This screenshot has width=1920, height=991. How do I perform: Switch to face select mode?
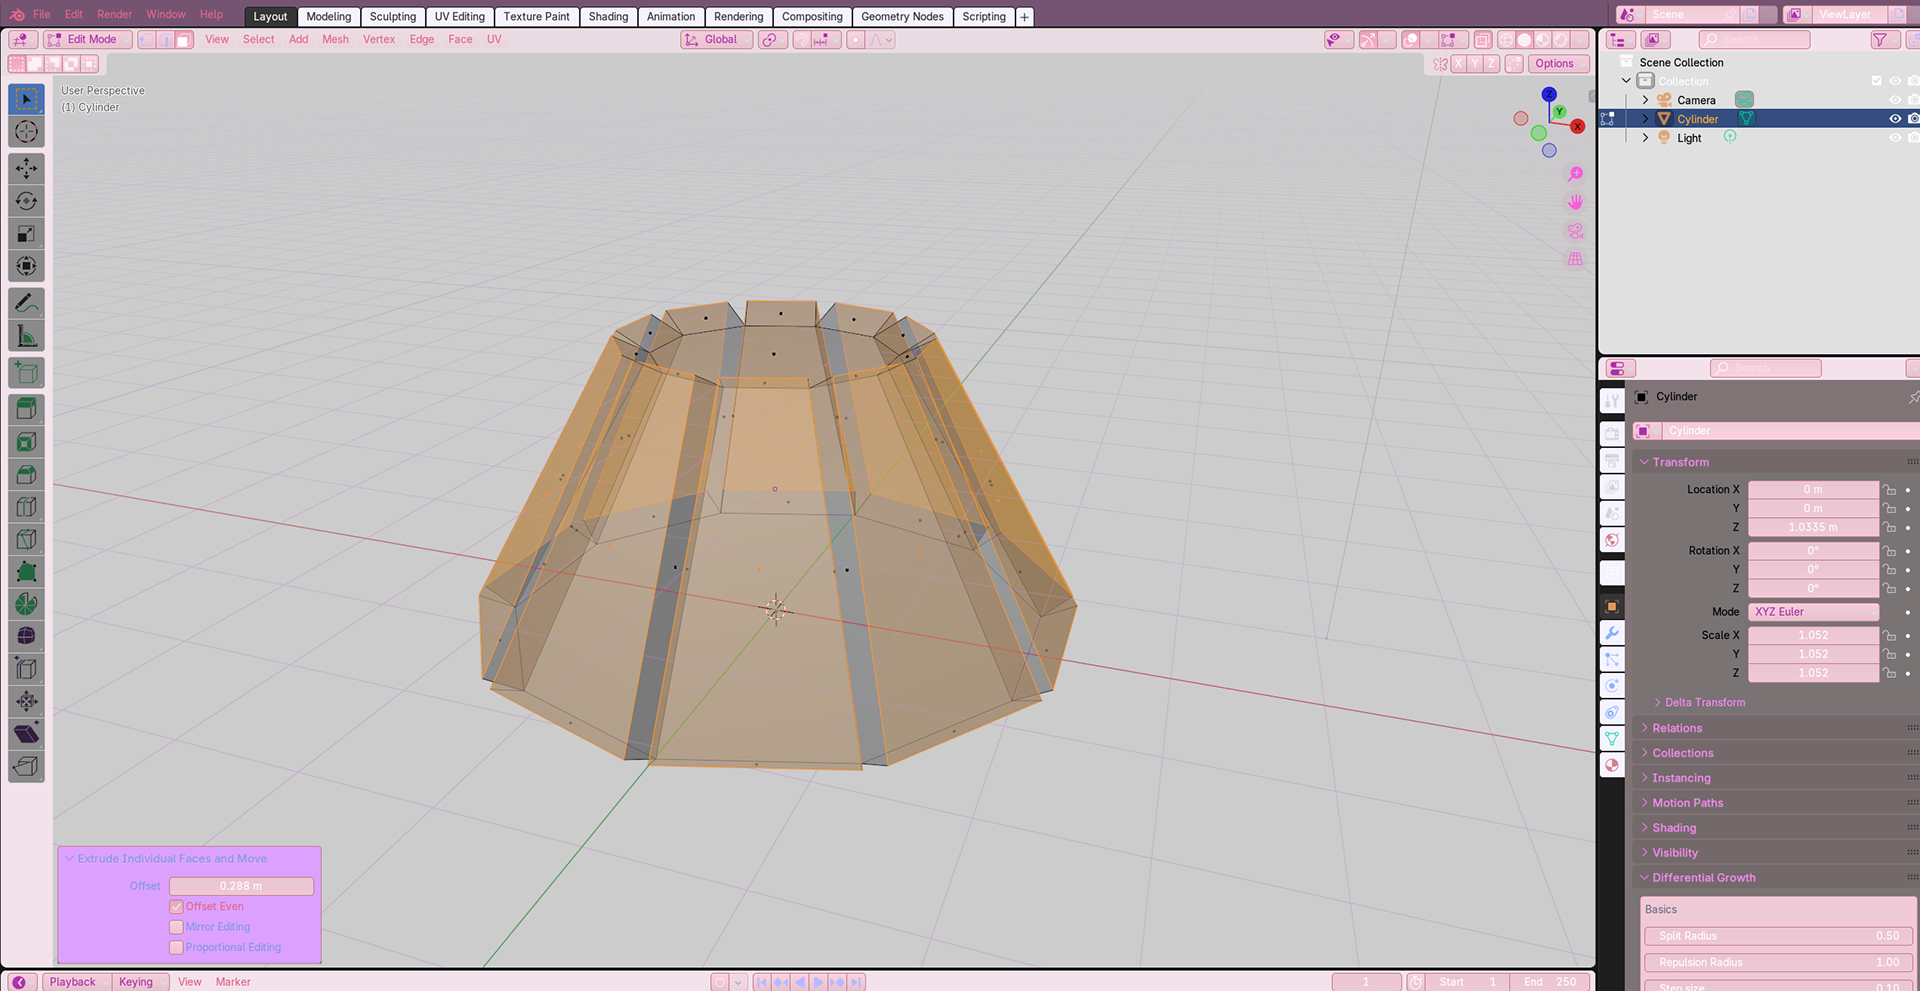(184, 40)
